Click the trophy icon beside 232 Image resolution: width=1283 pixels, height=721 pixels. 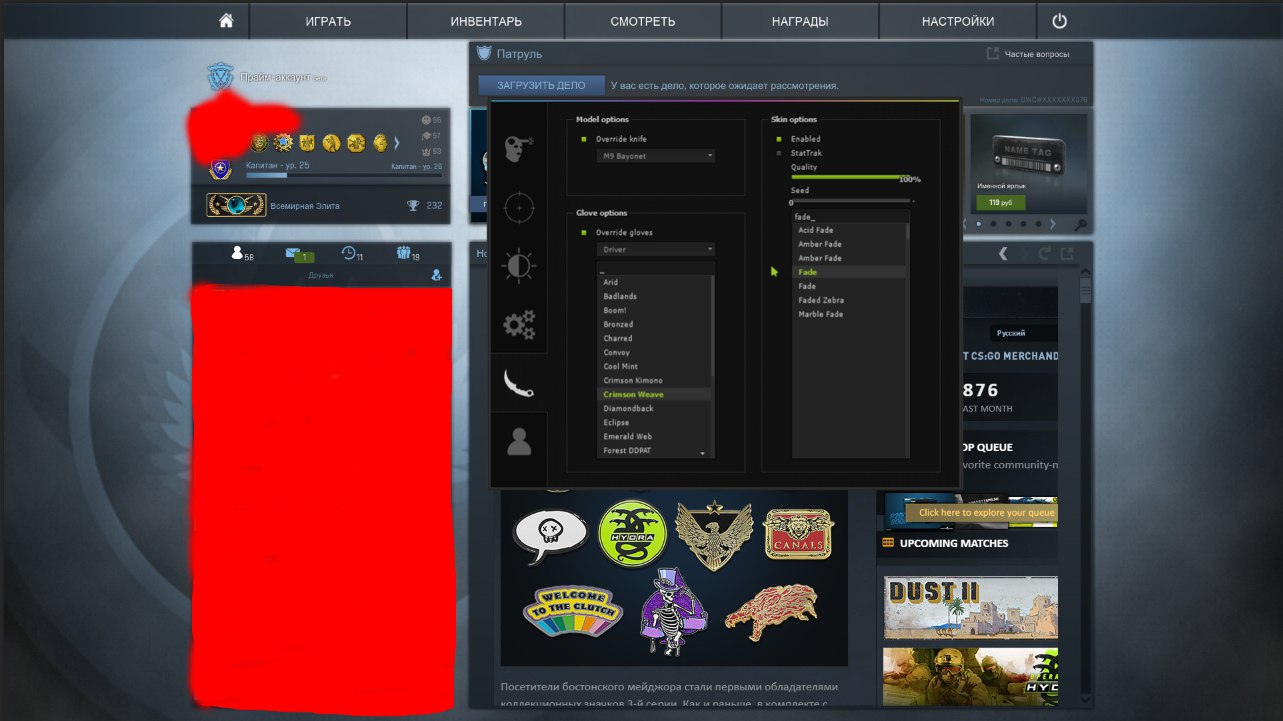click(x=413, y=206)
